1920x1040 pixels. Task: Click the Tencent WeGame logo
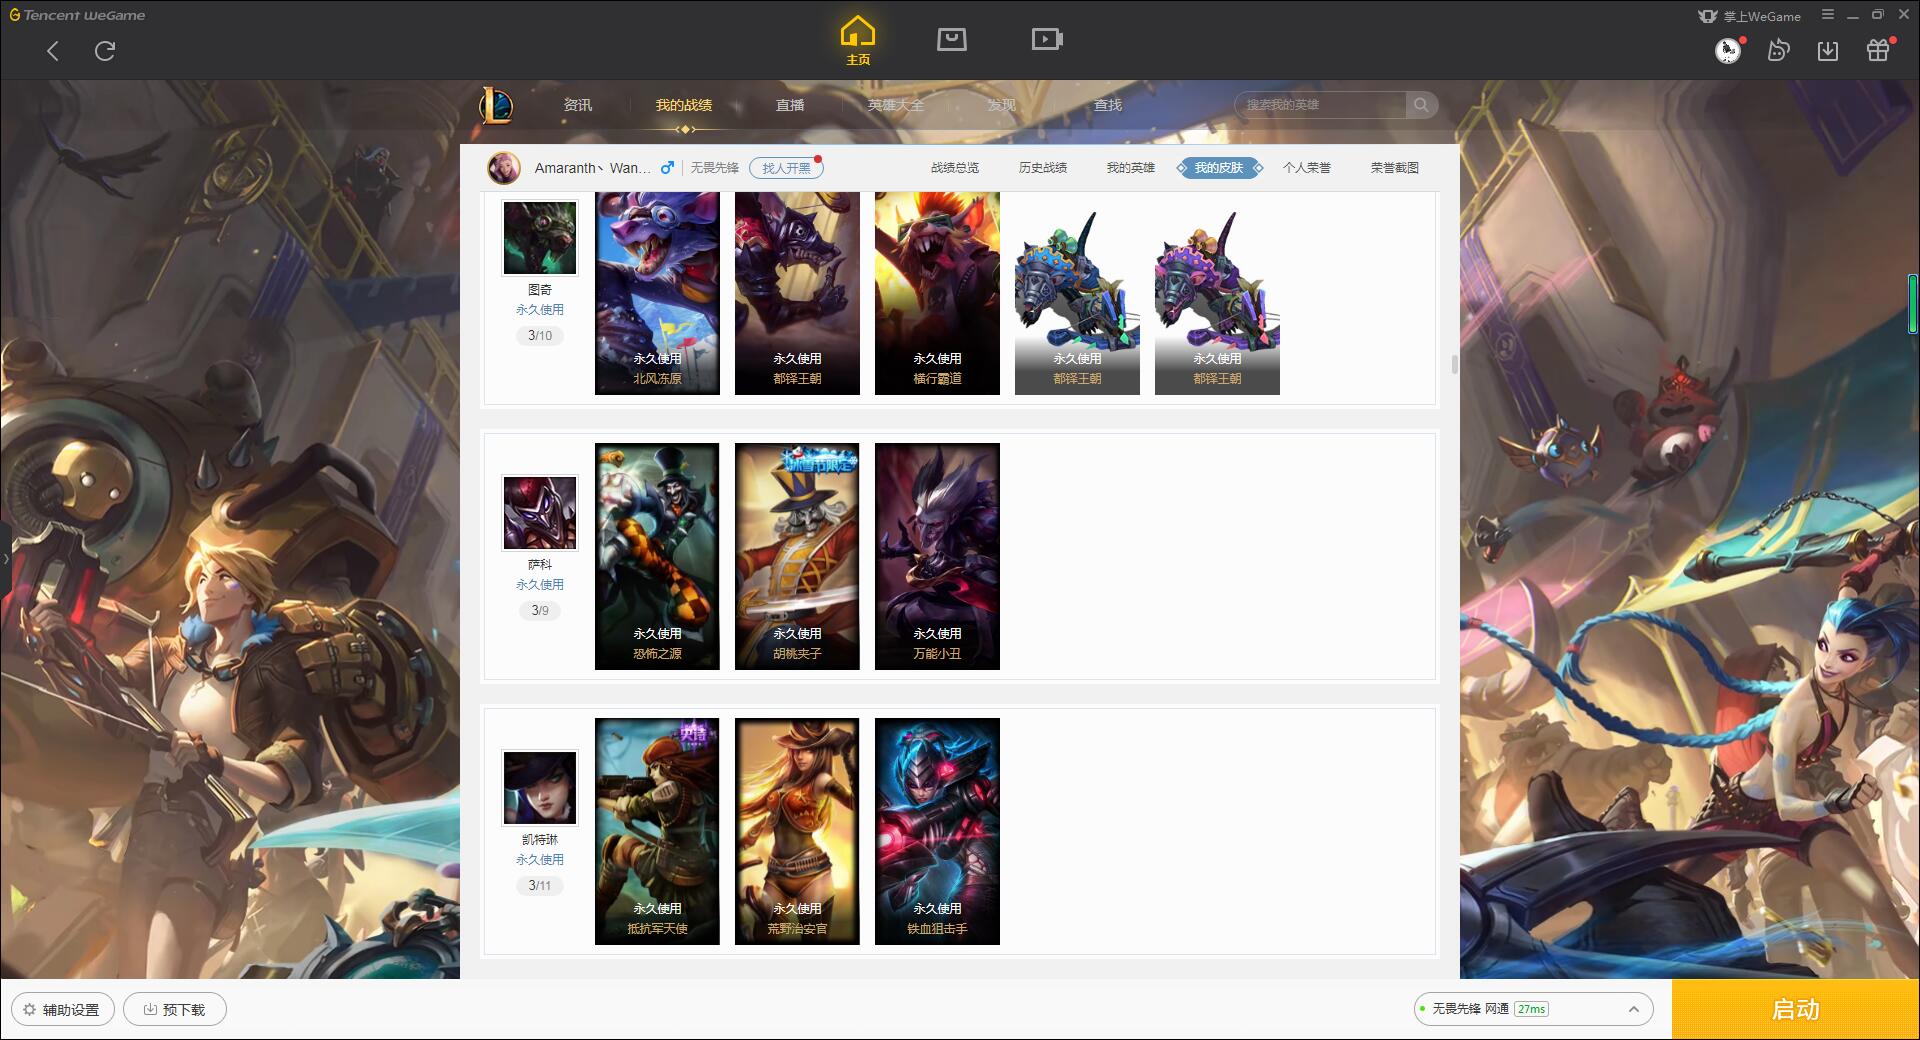coord(77,15)
